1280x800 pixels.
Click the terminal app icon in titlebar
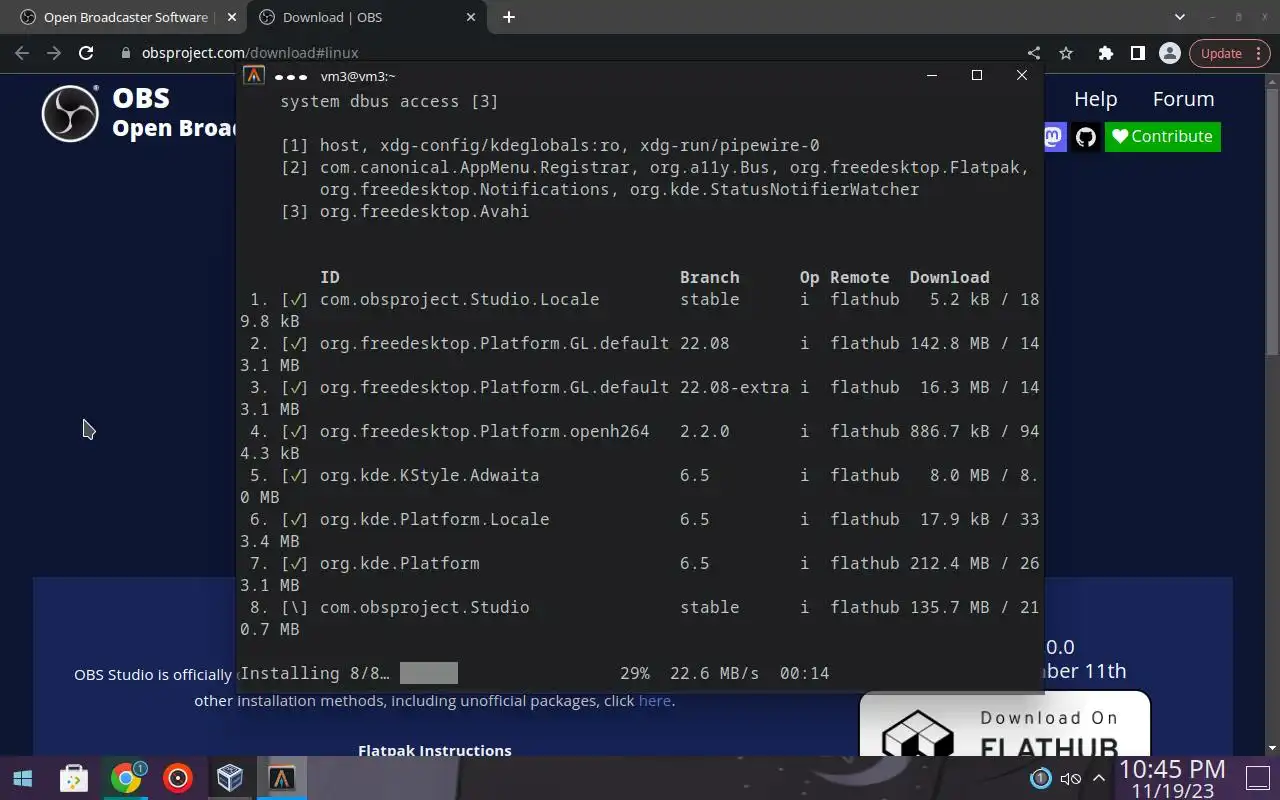click(x=254, y=76)
